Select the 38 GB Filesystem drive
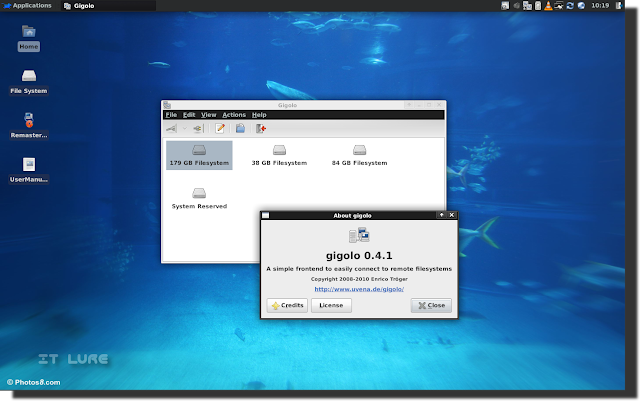Screen dimensions: 640x401 (279, 155)
